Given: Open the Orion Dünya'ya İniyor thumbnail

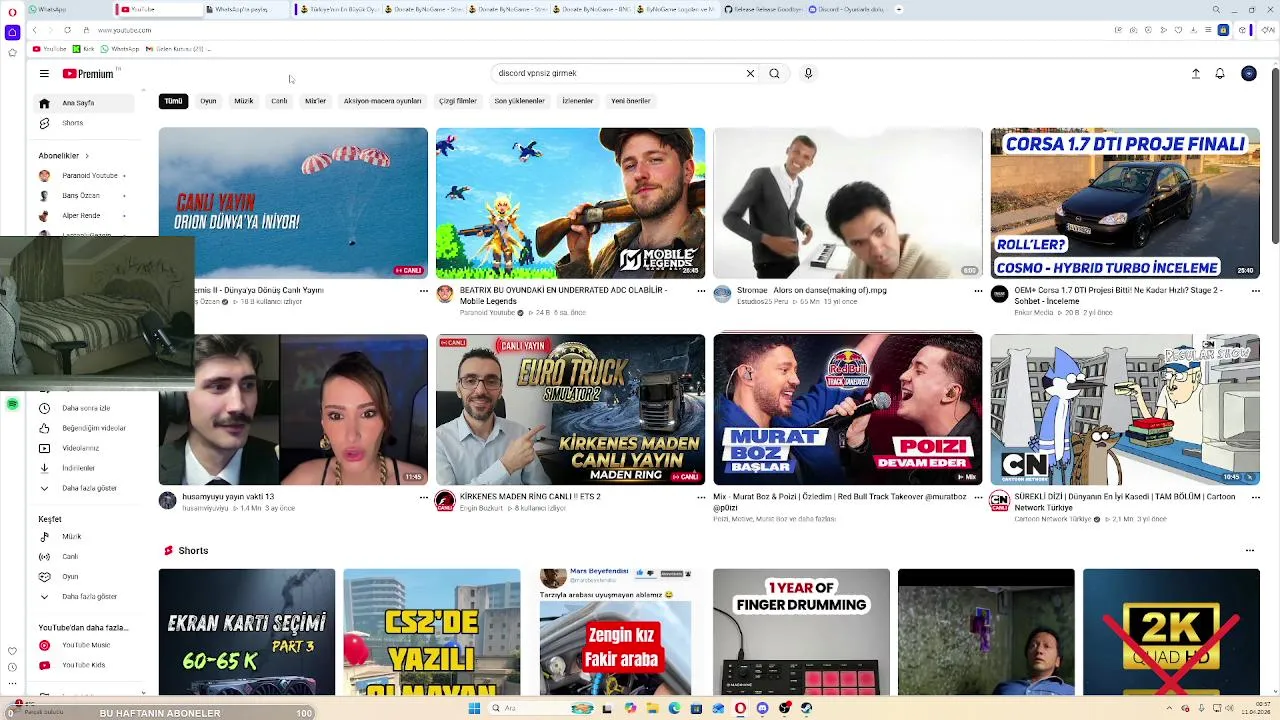Looking at the screenshot, I should point(293,203).
